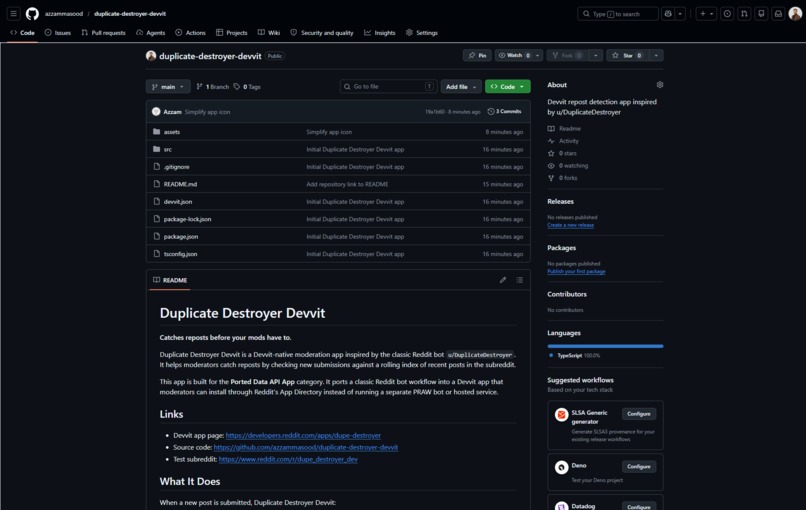The image size is (806, 510).
Task: Open the README outline list icon
Action: pyautogui.click(x=520, y=280)
